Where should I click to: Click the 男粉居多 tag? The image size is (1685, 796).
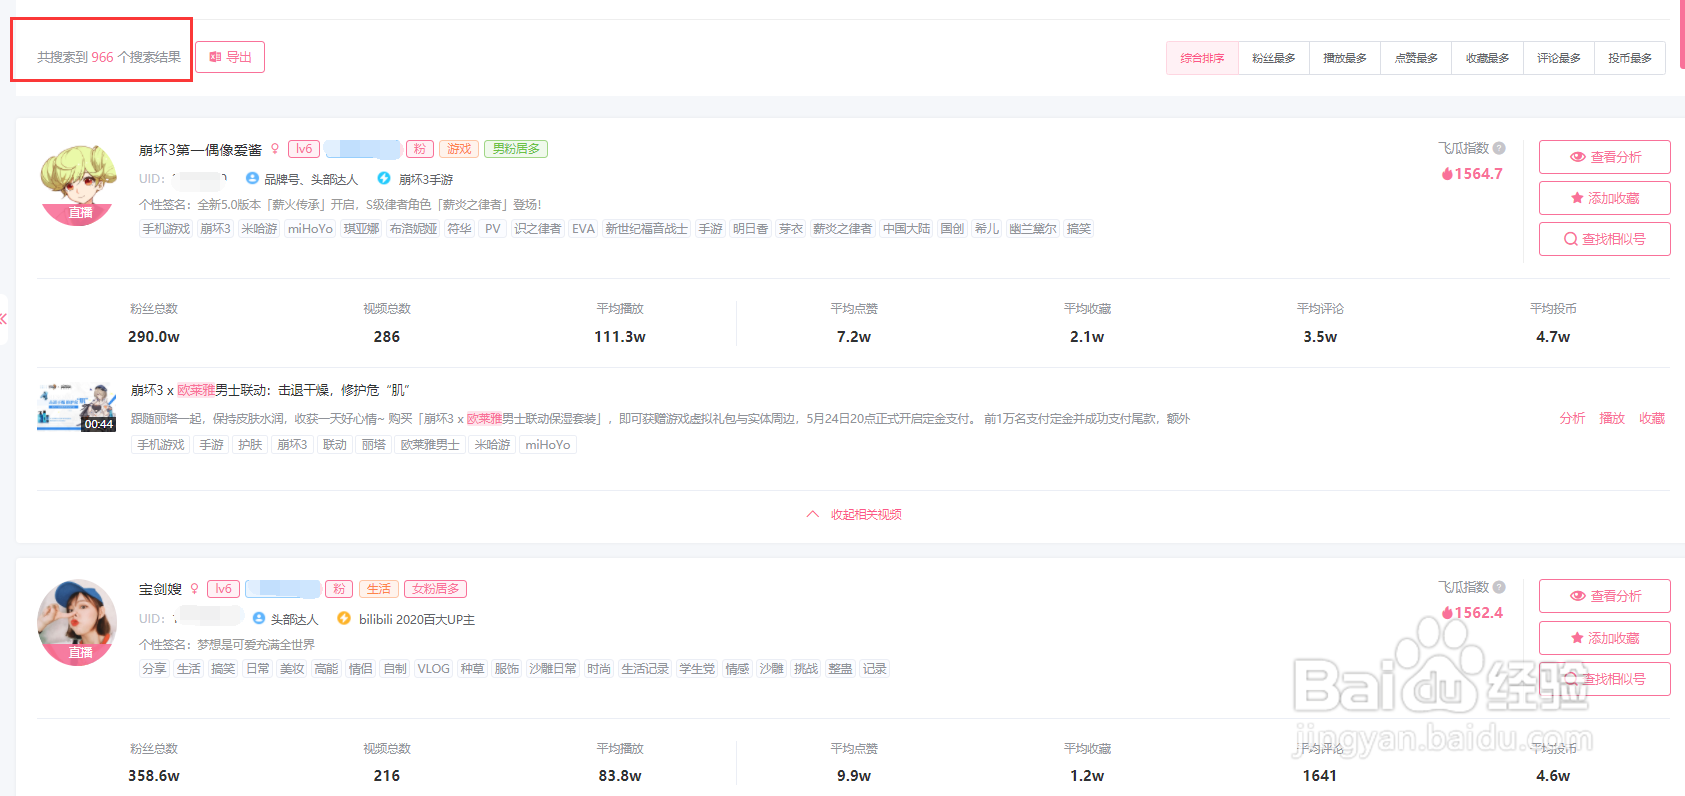[516, 149]
